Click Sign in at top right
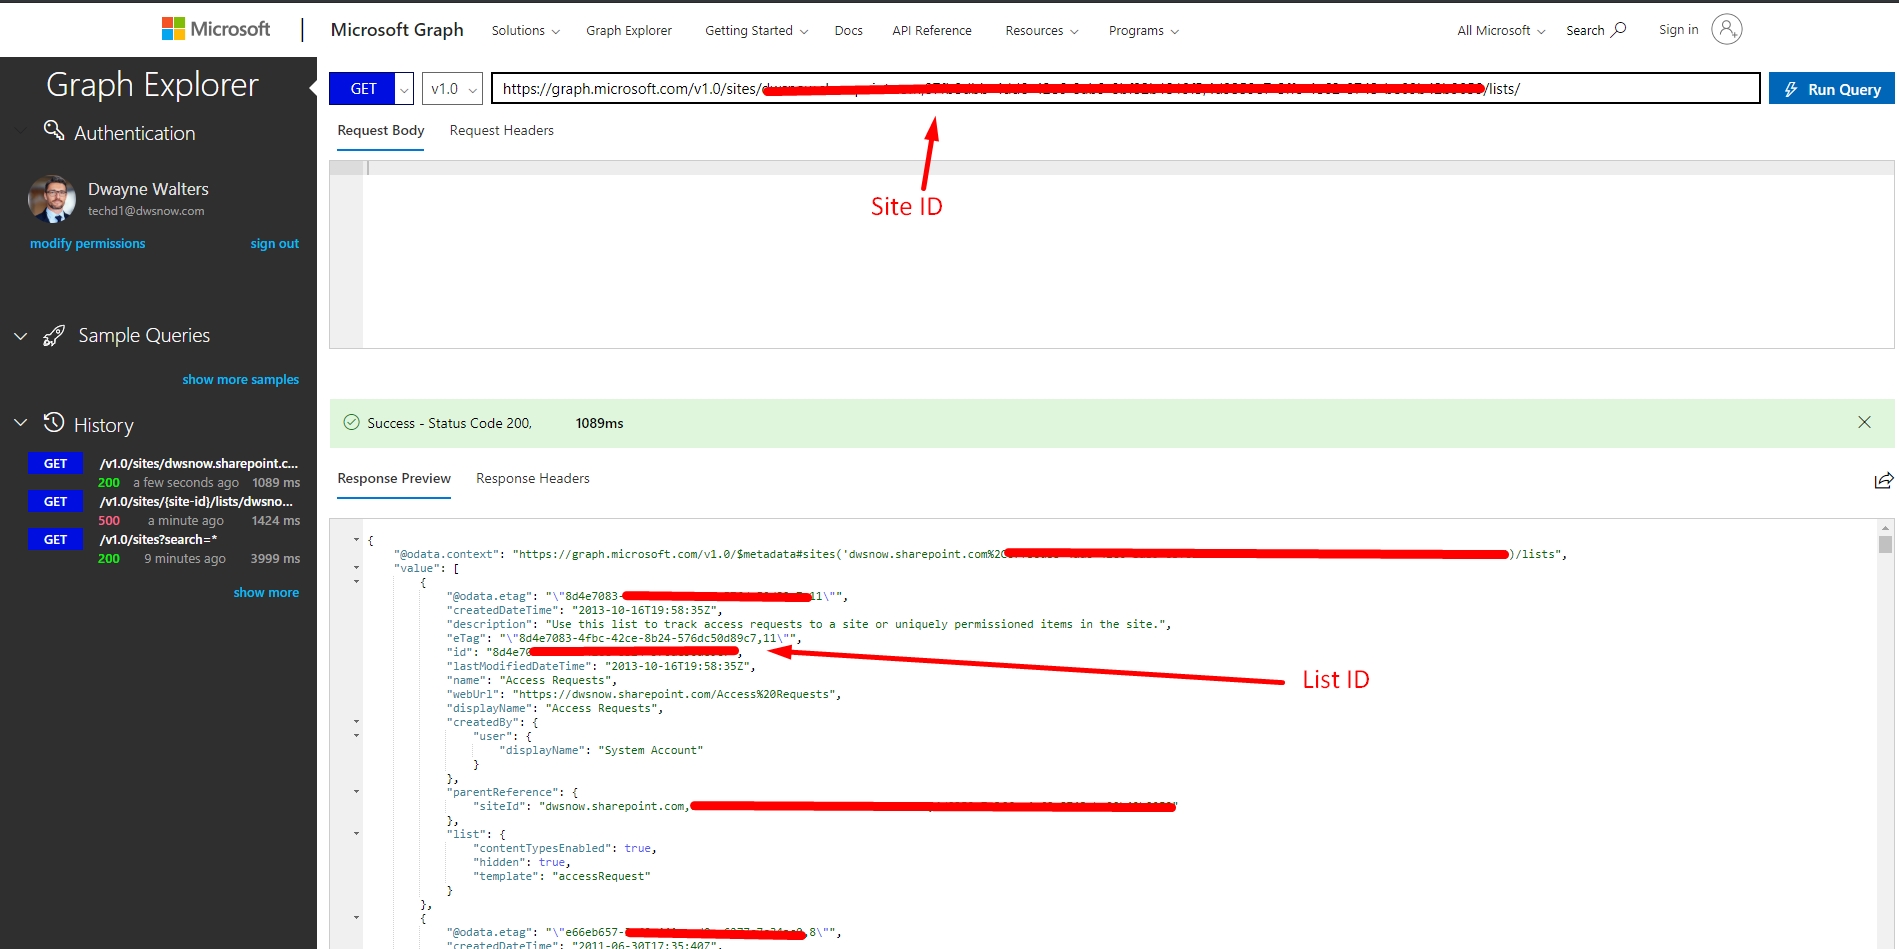Screen dimensions: 1899x949 click(1679, 30)
